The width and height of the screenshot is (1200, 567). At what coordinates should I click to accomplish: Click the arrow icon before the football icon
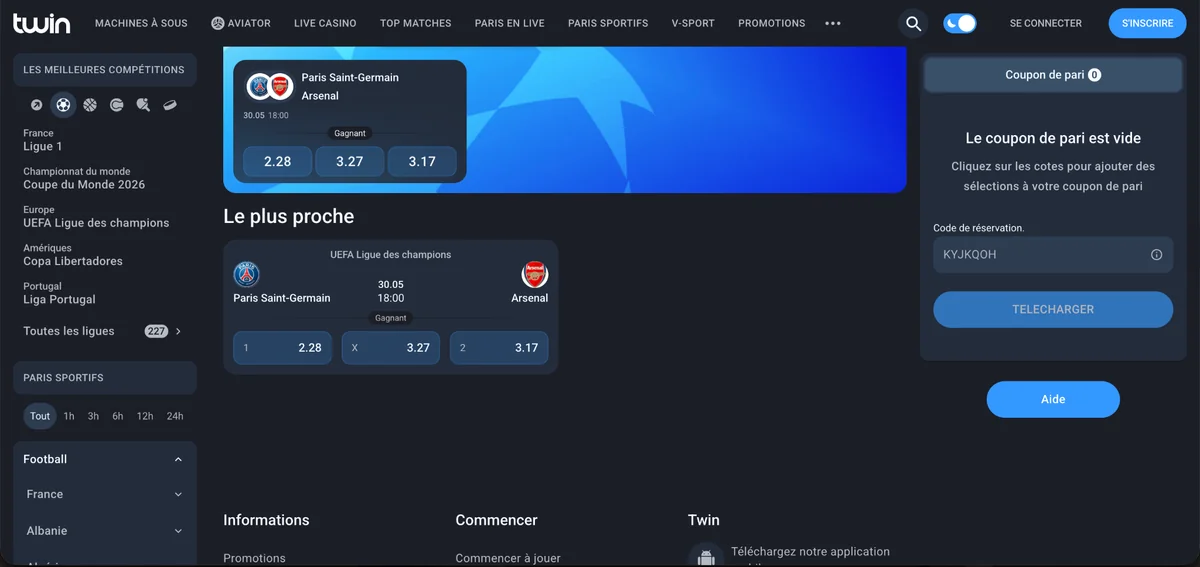tap(37, 104)
